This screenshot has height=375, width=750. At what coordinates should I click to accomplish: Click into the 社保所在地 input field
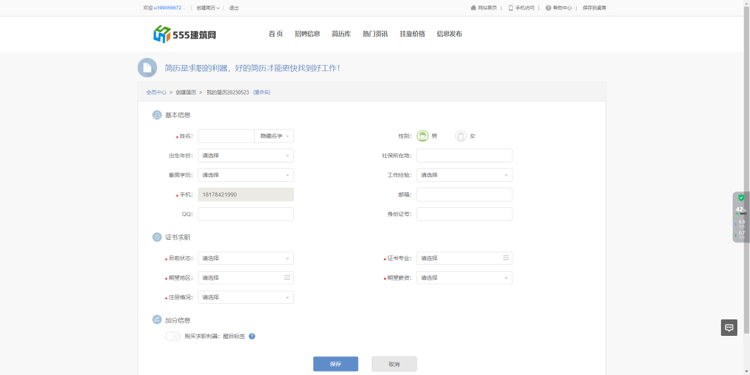point(464,155)
